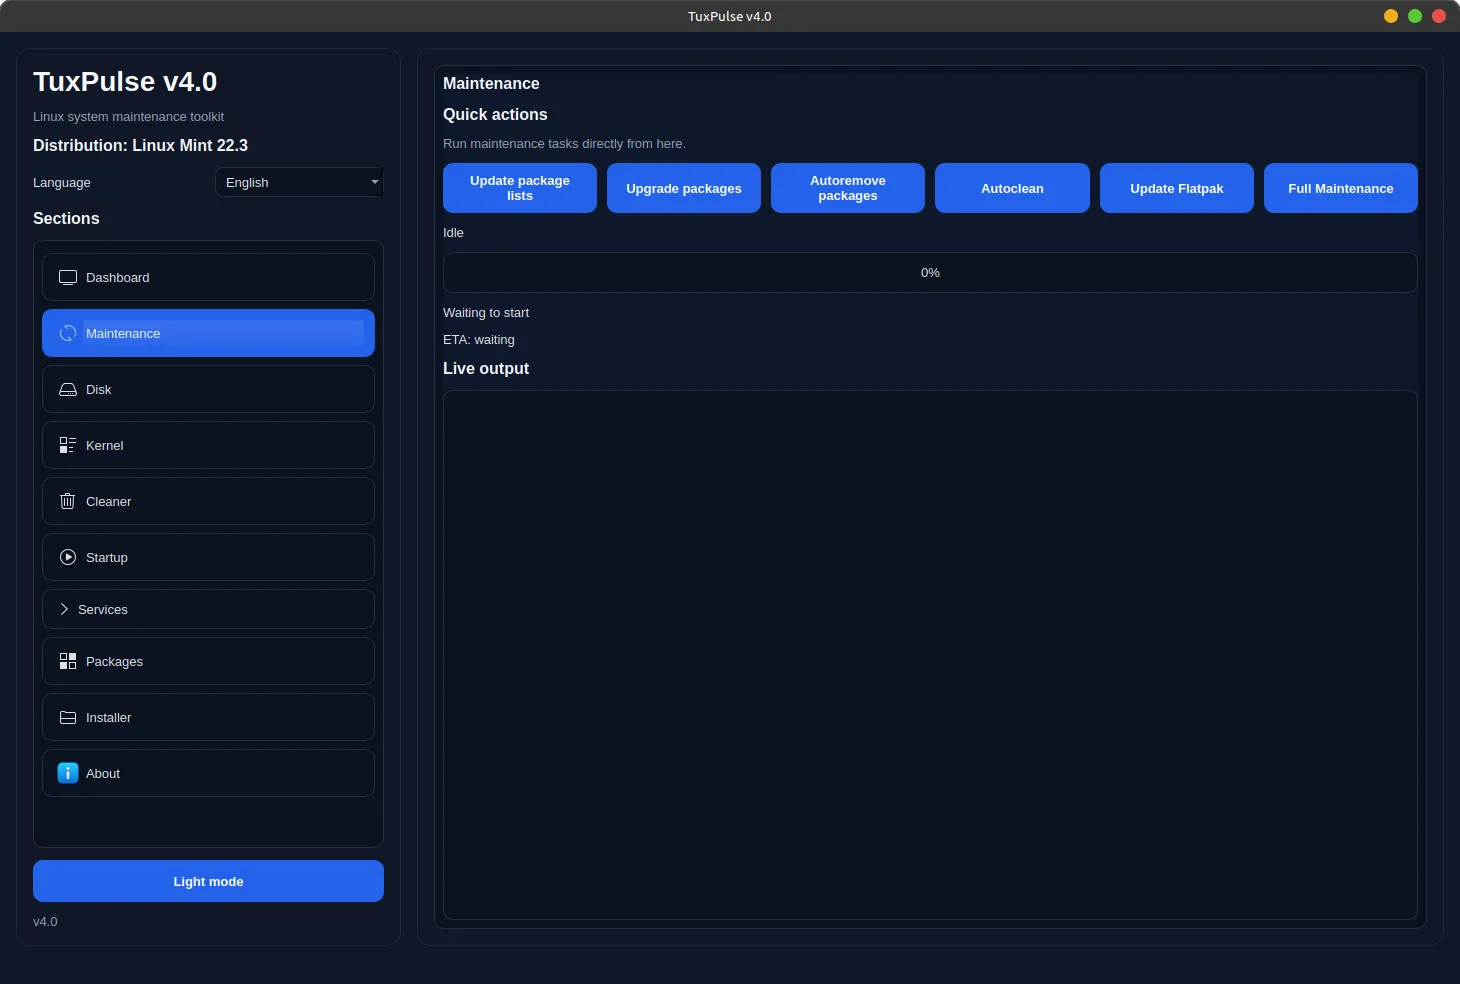
Task: Click the Startup play-circle icon
Action: 68,557
